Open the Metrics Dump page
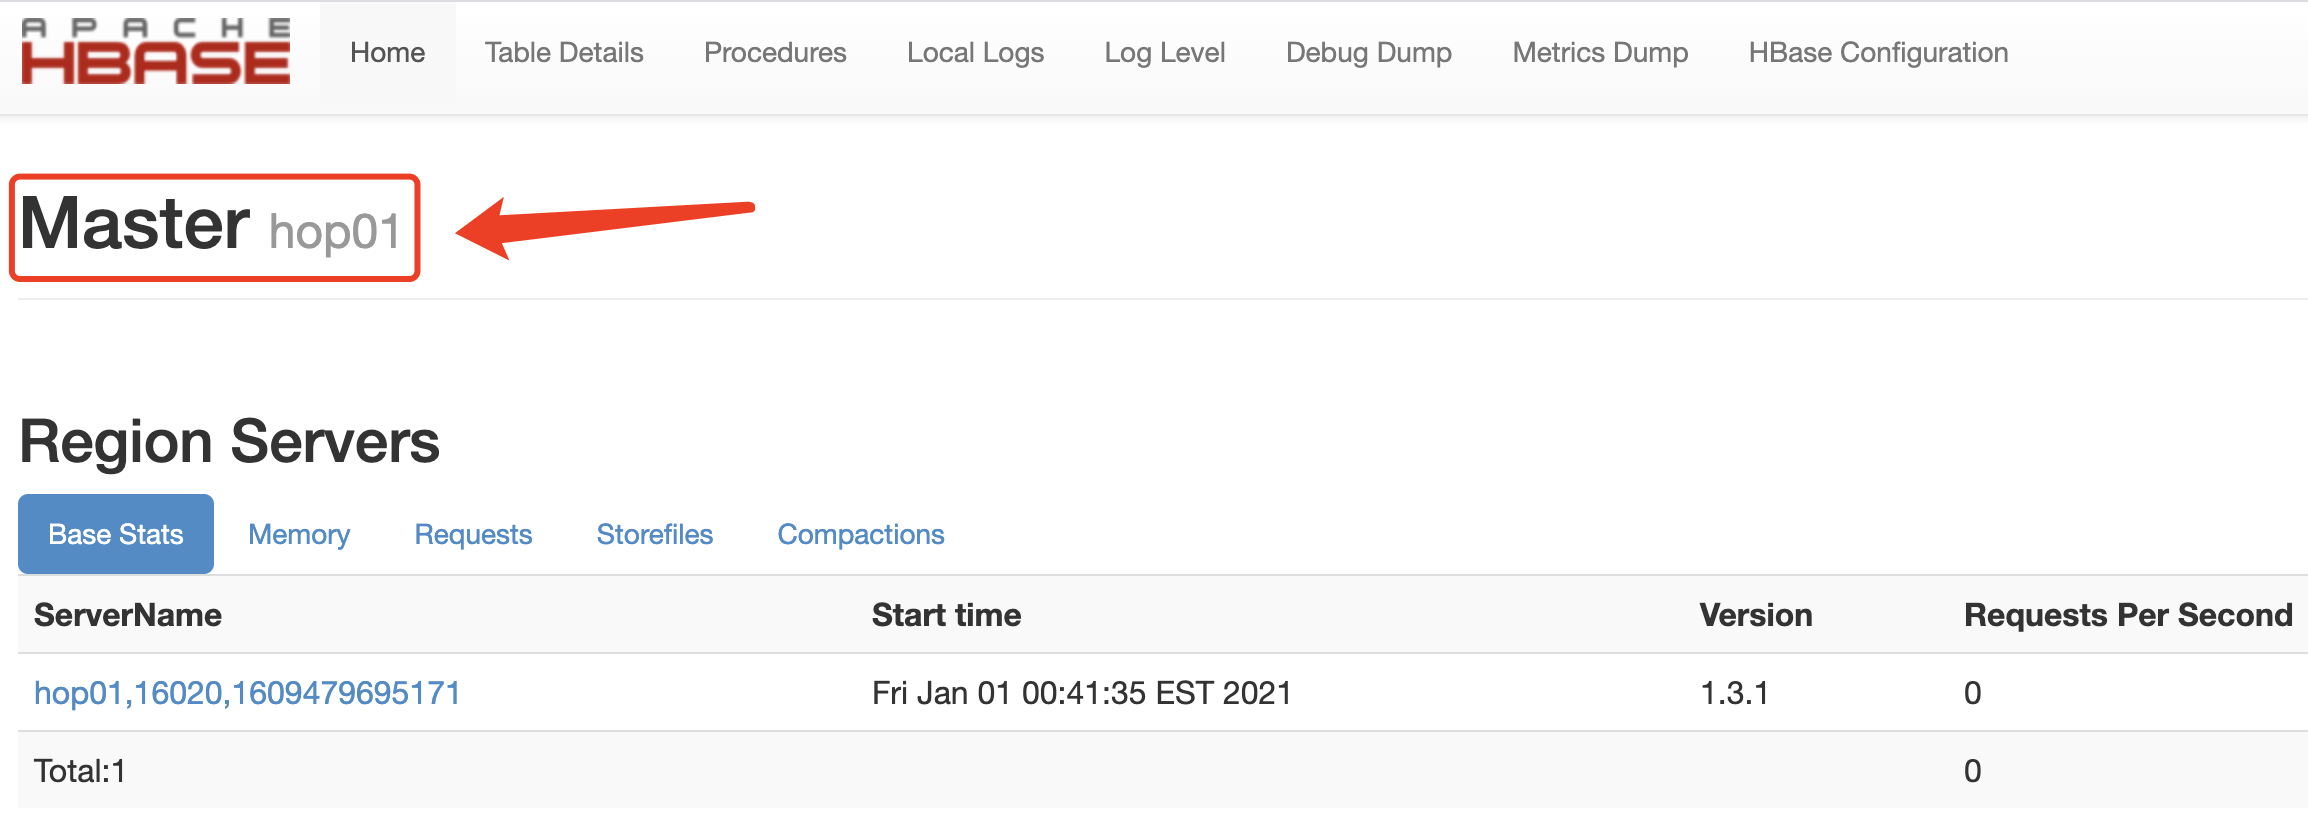Screen dimensions: 2308x814 pos(1600,53)
